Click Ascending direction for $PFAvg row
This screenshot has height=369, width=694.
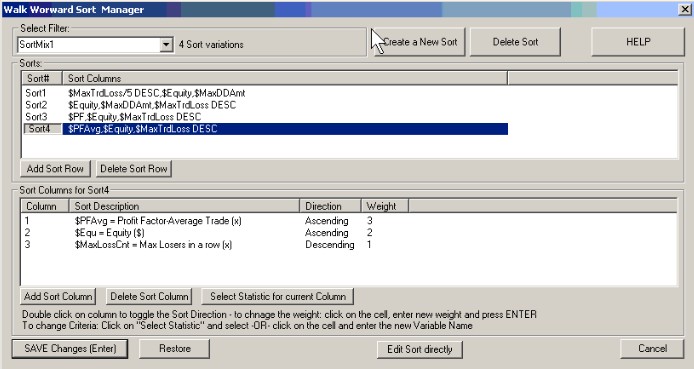click(x=327, y=221)
